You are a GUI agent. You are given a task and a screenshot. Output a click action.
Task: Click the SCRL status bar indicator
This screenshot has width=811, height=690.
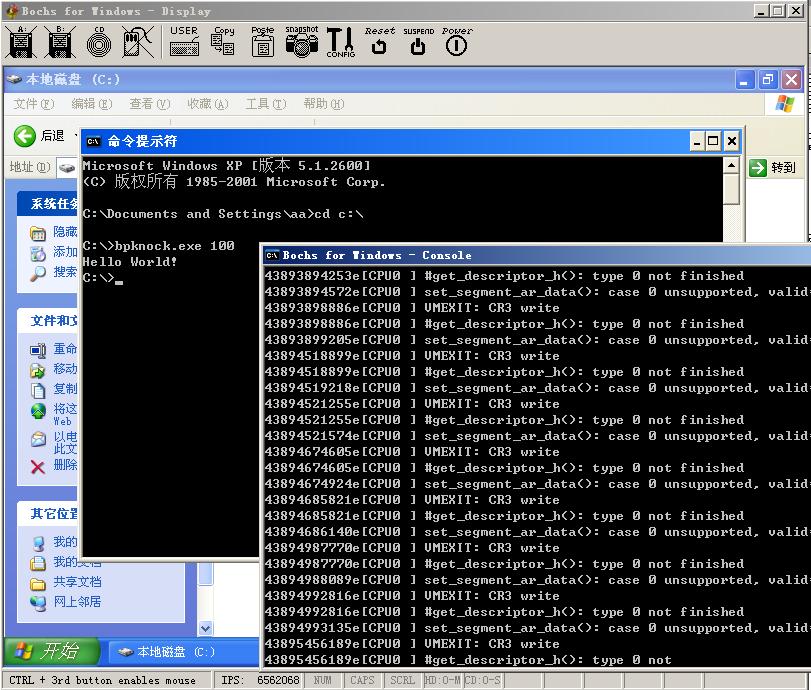402,680
